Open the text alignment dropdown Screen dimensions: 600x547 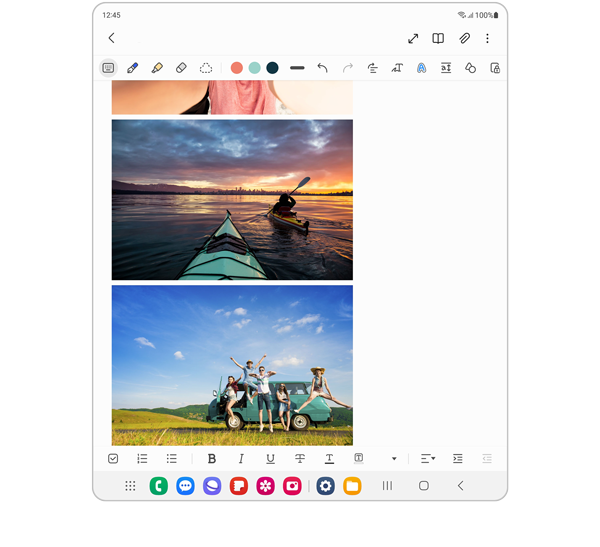427,458
